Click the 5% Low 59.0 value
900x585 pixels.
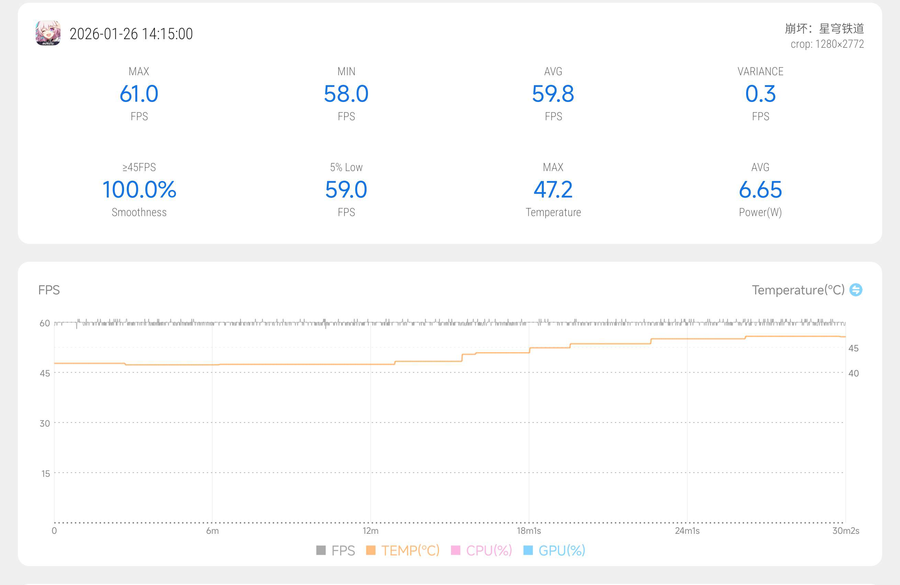(x=346, y=190)
